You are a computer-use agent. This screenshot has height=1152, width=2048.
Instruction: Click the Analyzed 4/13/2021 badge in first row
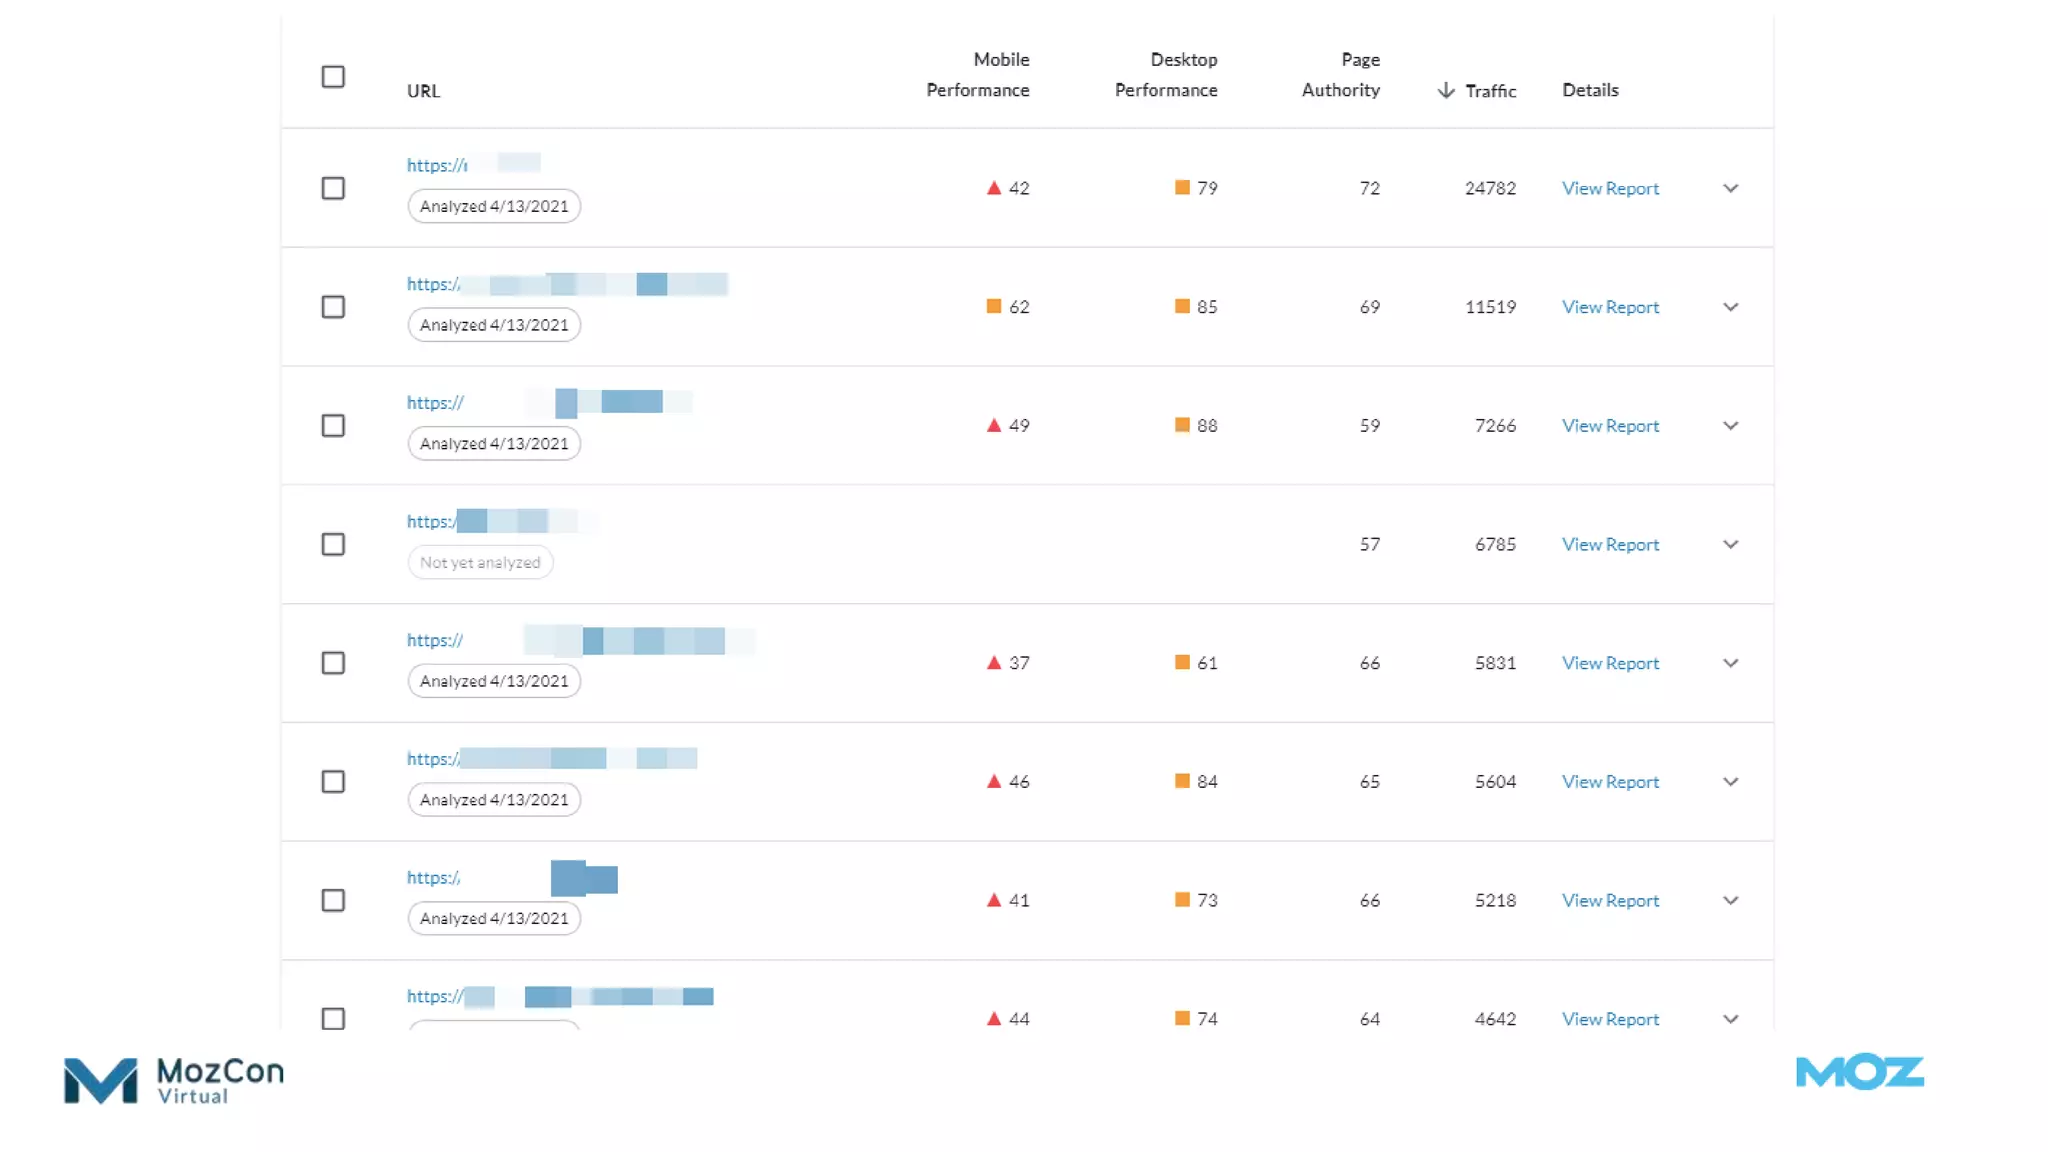tap(494, 206)
